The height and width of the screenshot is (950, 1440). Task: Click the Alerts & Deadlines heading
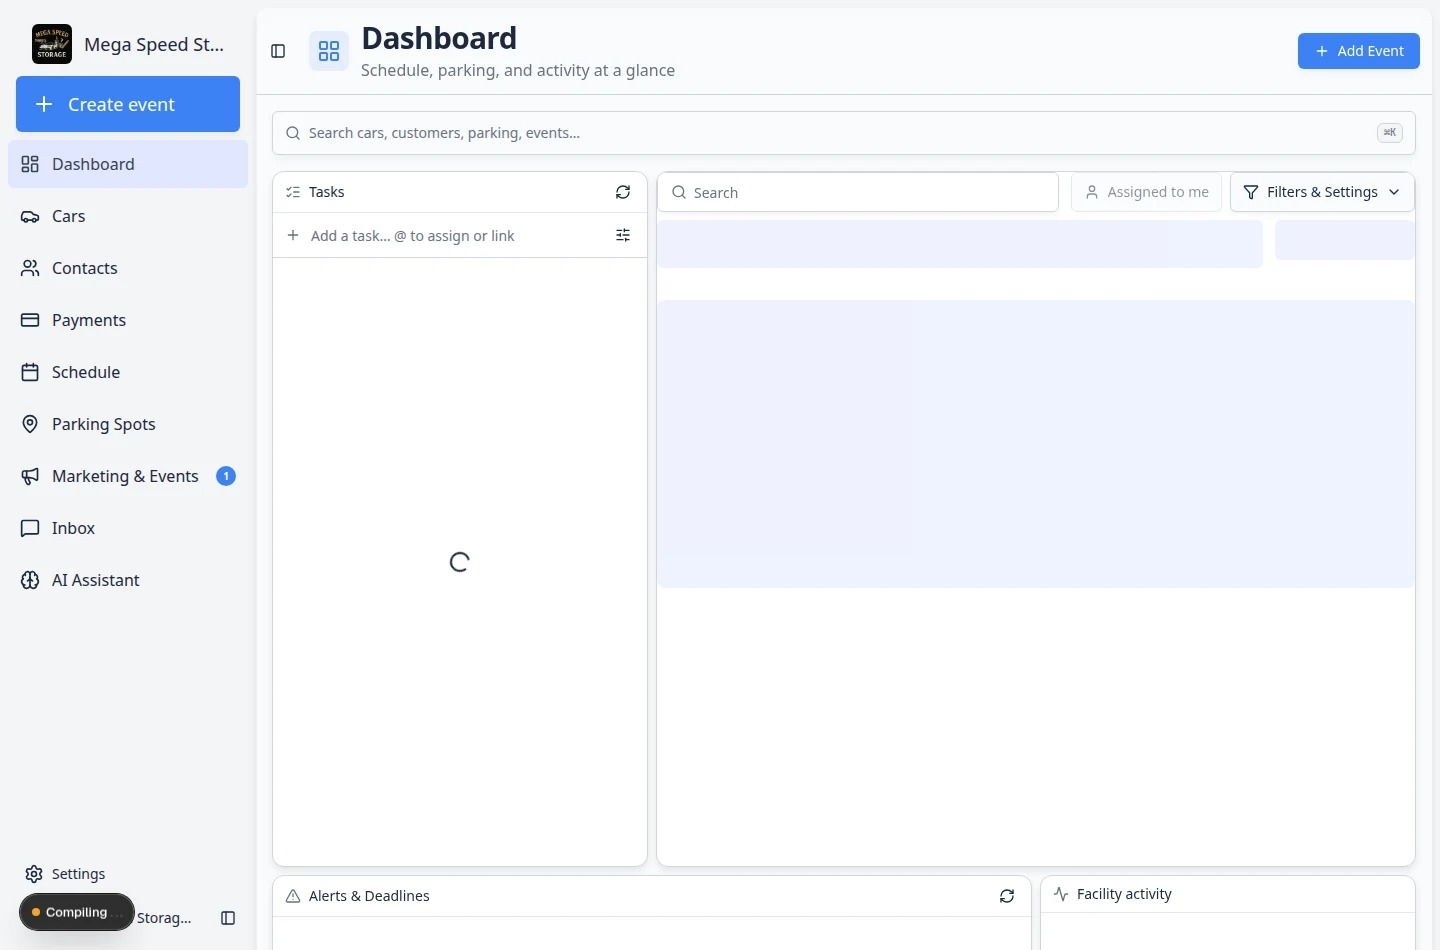369,896
